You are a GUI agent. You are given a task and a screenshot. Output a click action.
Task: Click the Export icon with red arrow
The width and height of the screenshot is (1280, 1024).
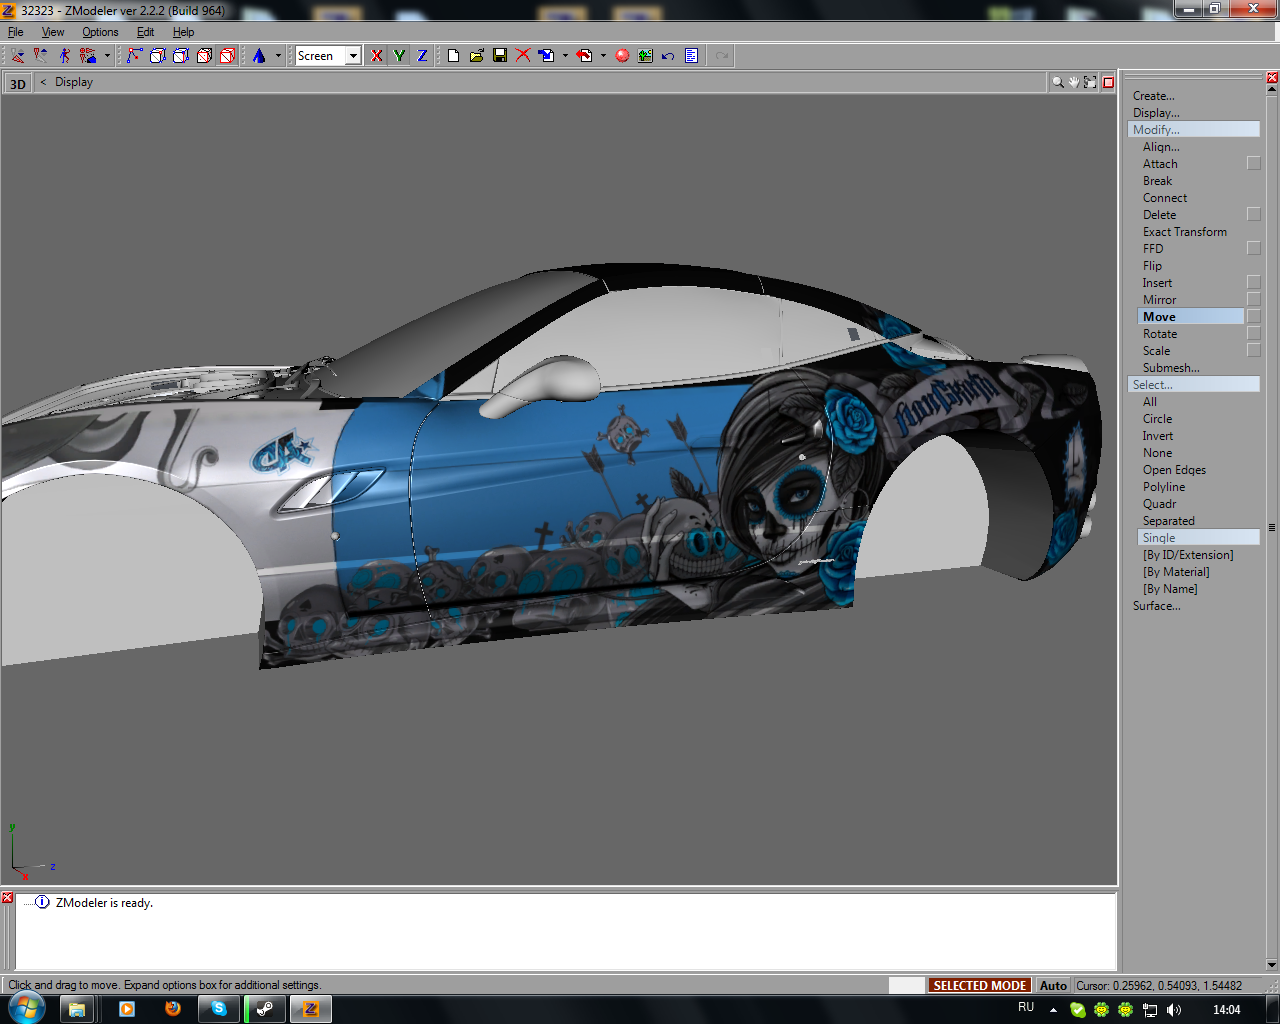[585, 56]
